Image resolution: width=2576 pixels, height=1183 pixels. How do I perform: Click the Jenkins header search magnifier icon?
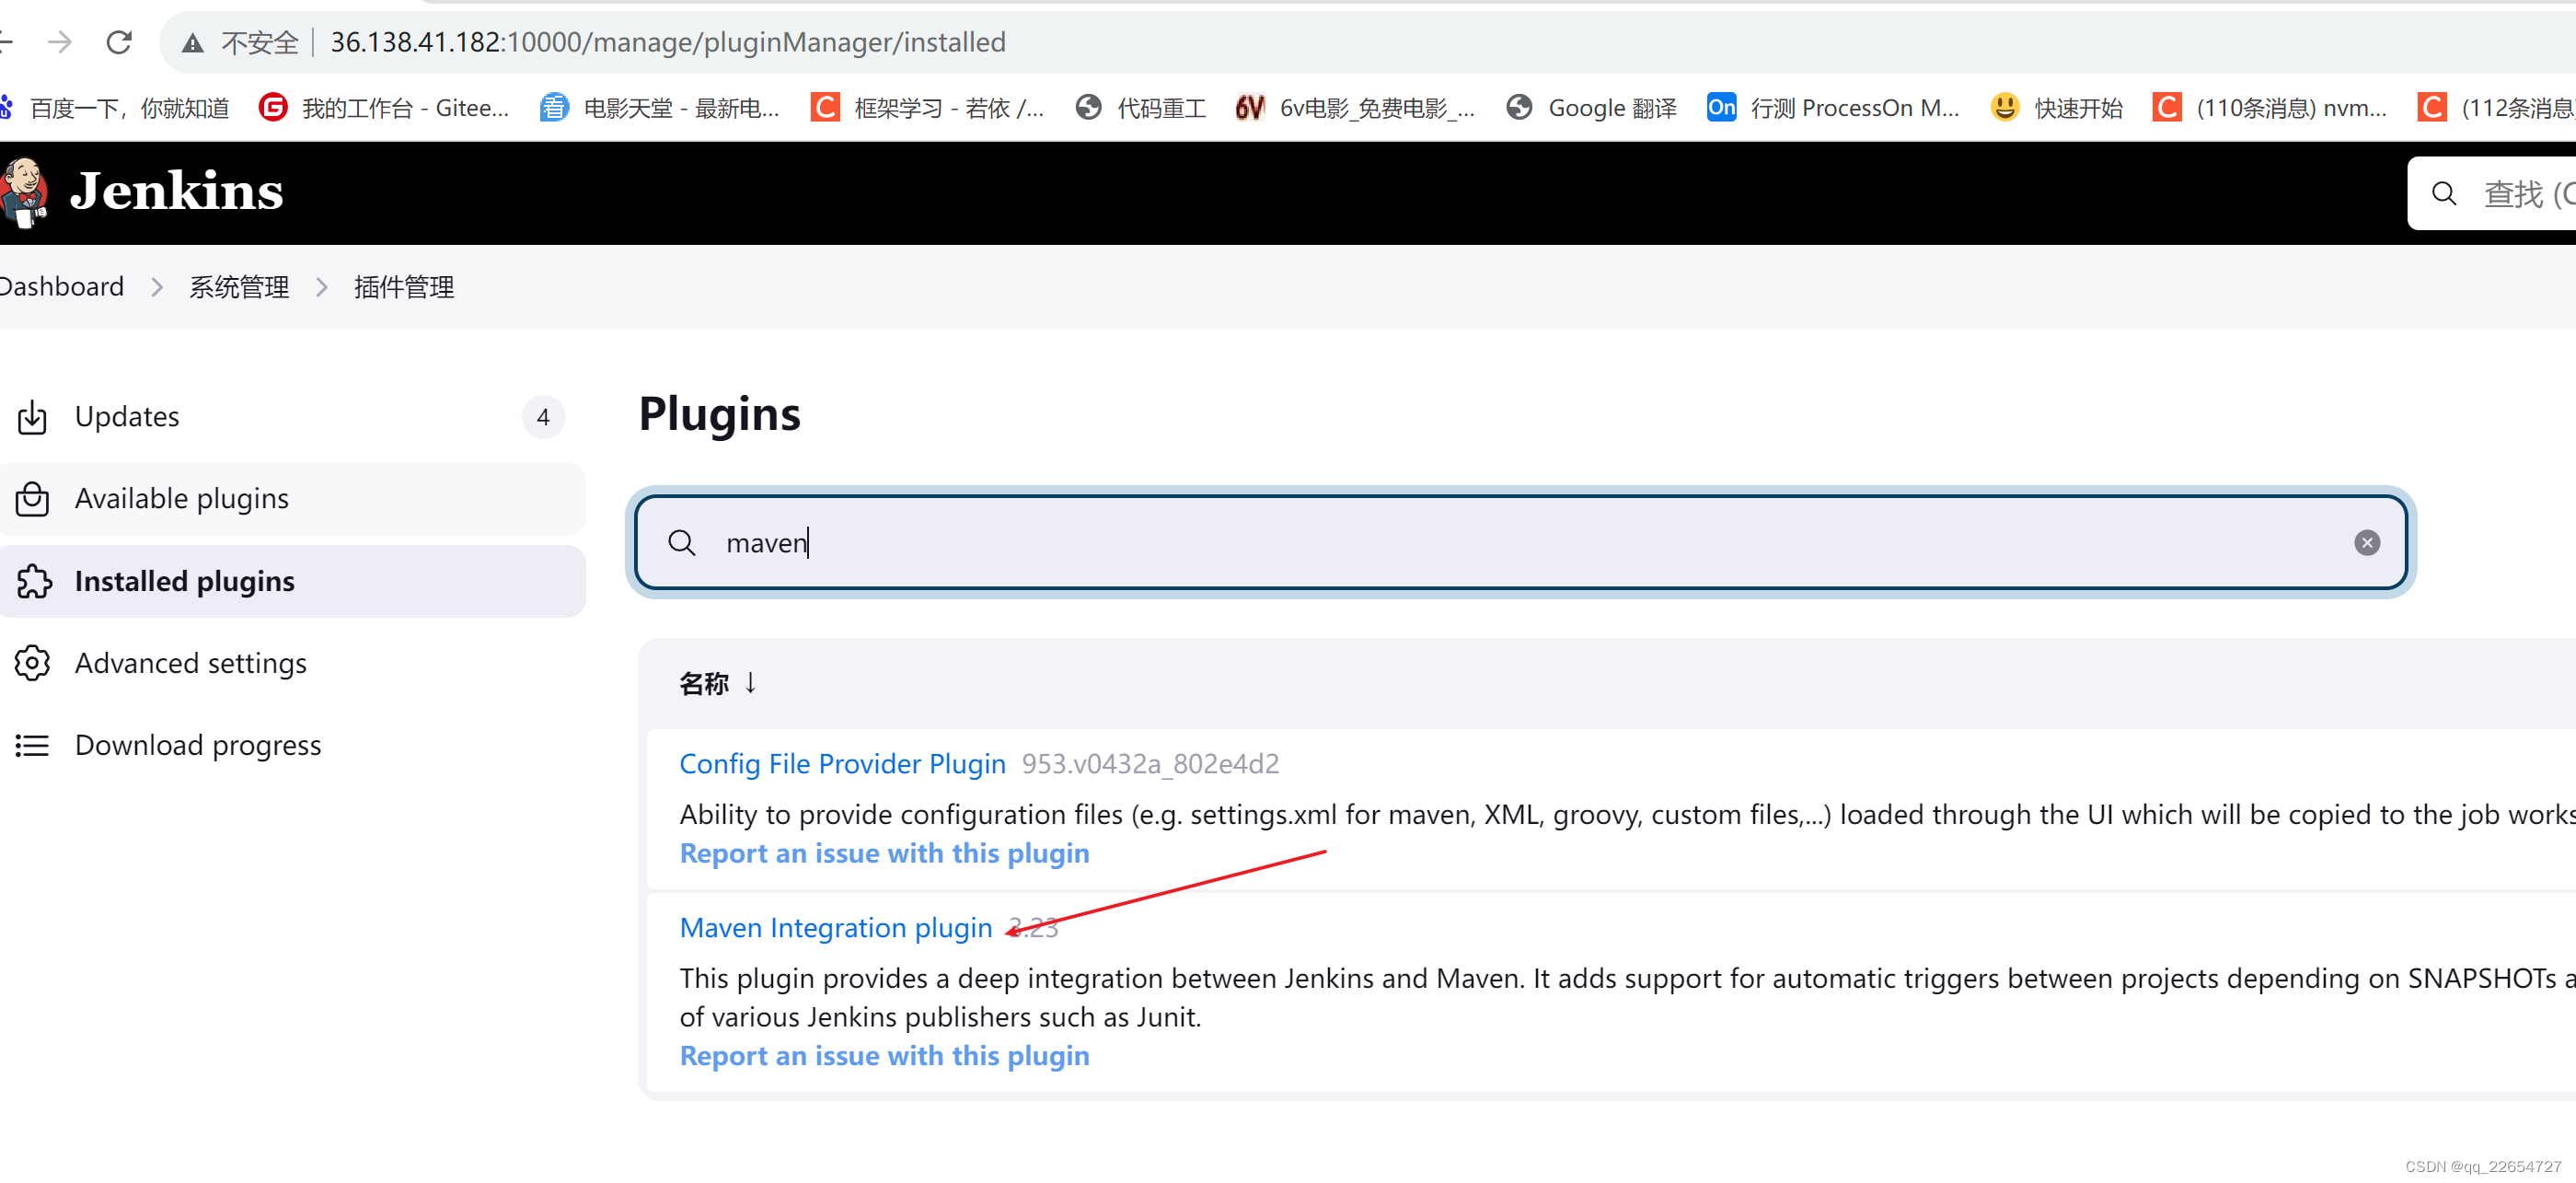coord(2444,193)
